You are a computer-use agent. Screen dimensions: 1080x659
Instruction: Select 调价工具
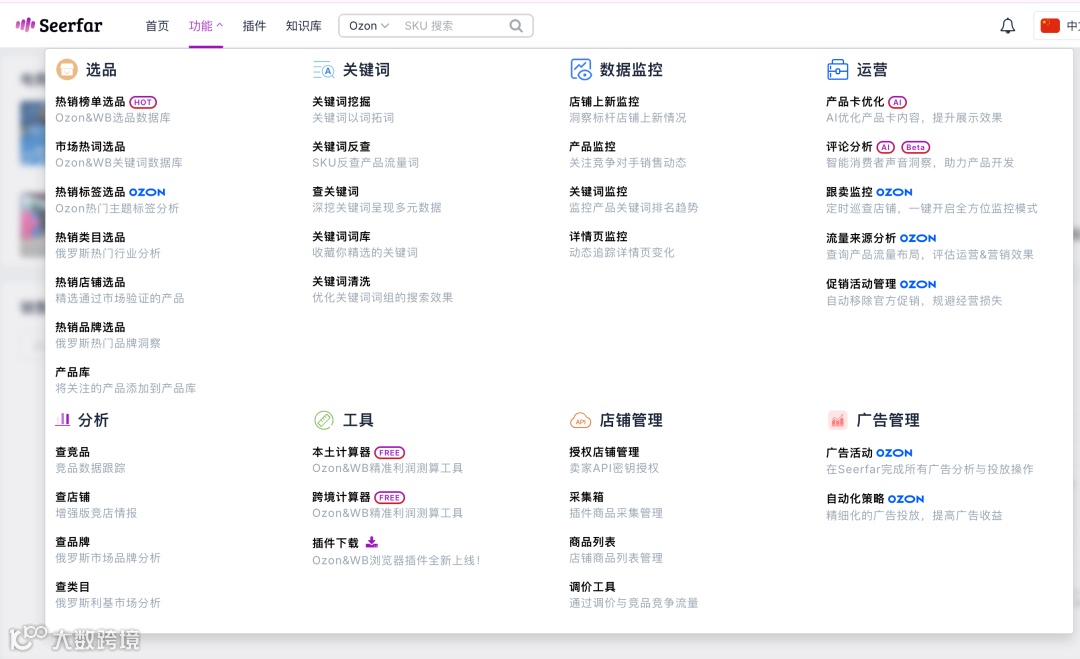592,587
